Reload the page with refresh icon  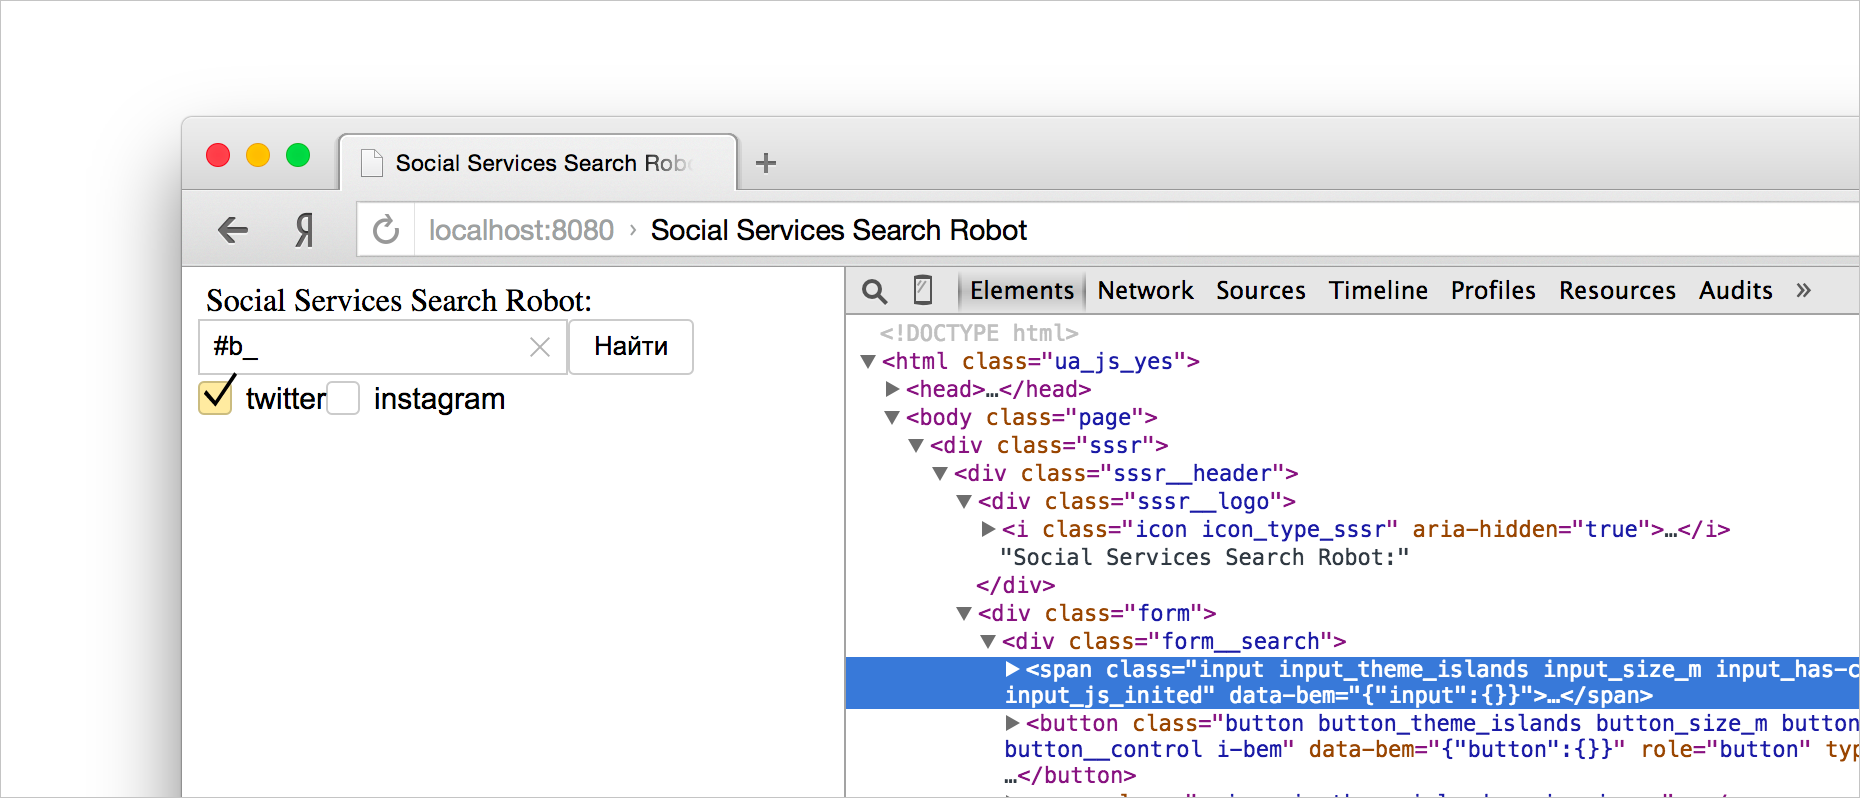[x=385, y=230]
